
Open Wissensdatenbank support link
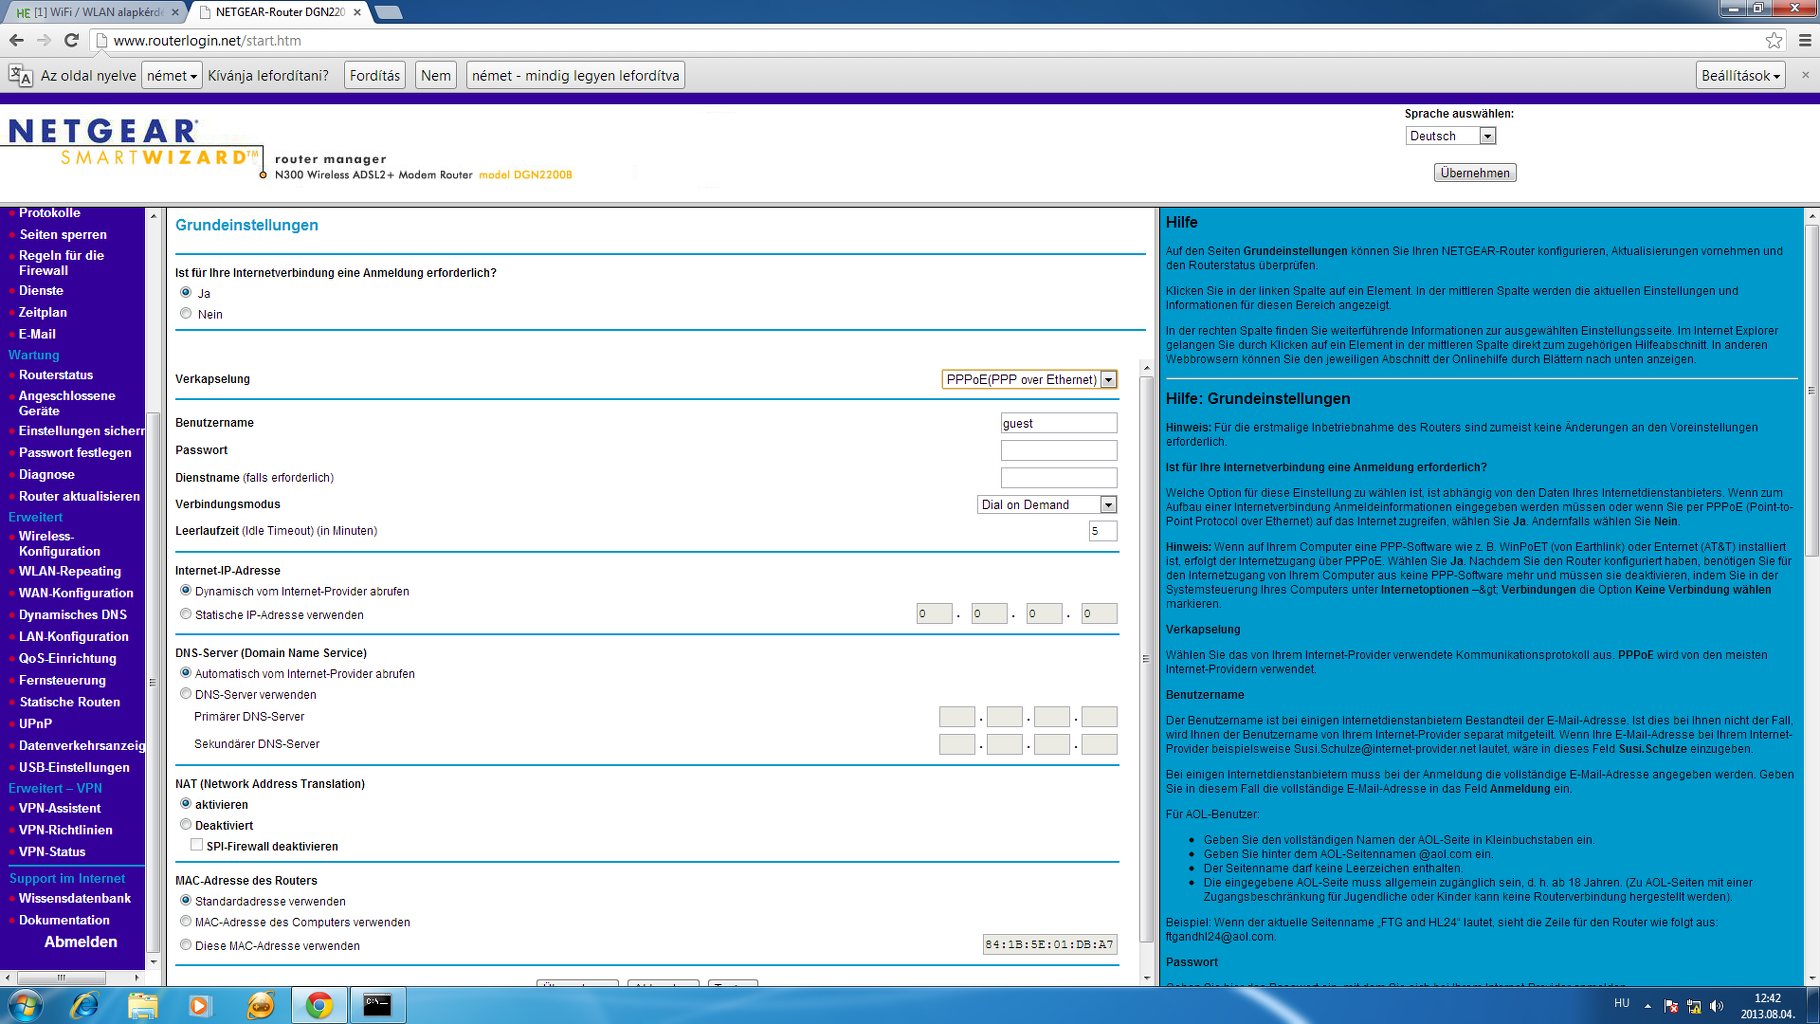pyautogui.click(x=75, y=899)
